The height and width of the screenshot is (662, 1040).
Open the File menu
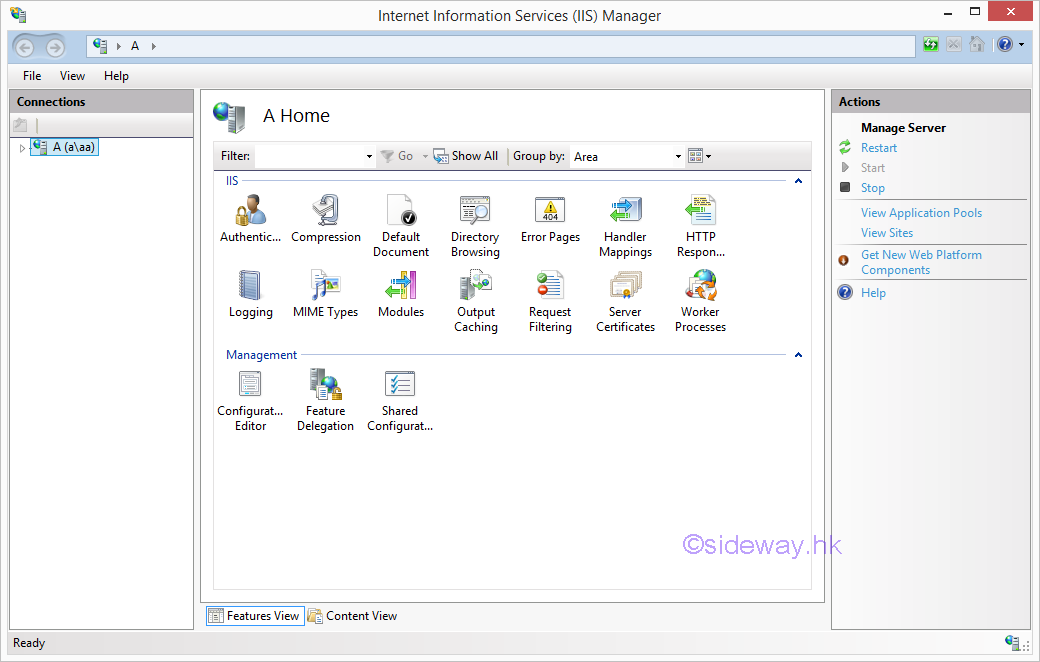coord(32,76)
